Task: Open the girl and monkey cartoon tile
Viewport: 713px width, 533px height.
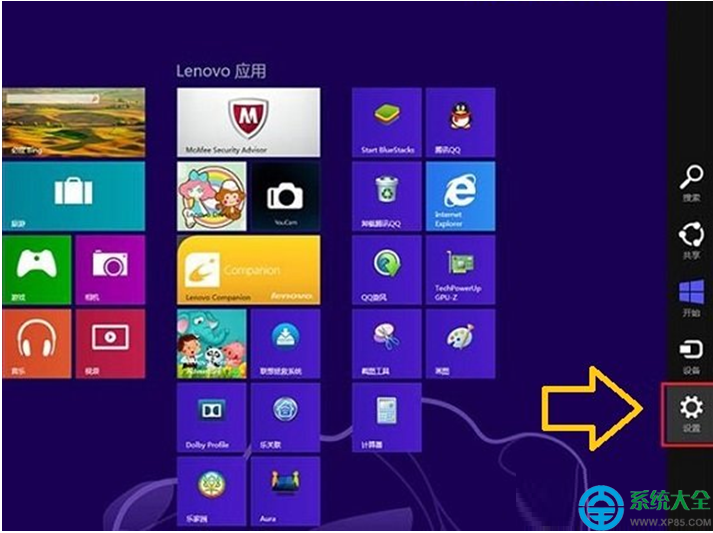Action: pyautogui.click(x=211, y=196)
